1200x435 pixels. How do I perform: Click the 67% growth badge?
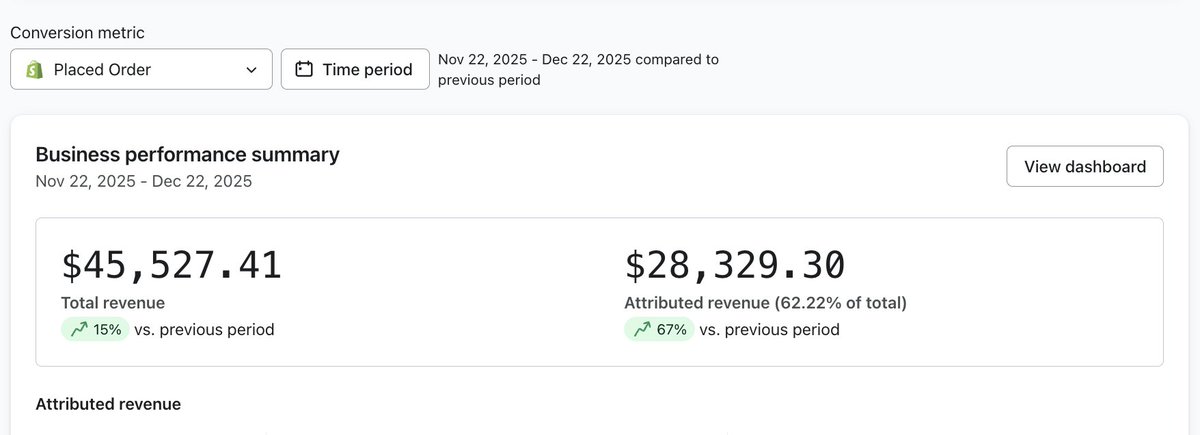point(659,329)
